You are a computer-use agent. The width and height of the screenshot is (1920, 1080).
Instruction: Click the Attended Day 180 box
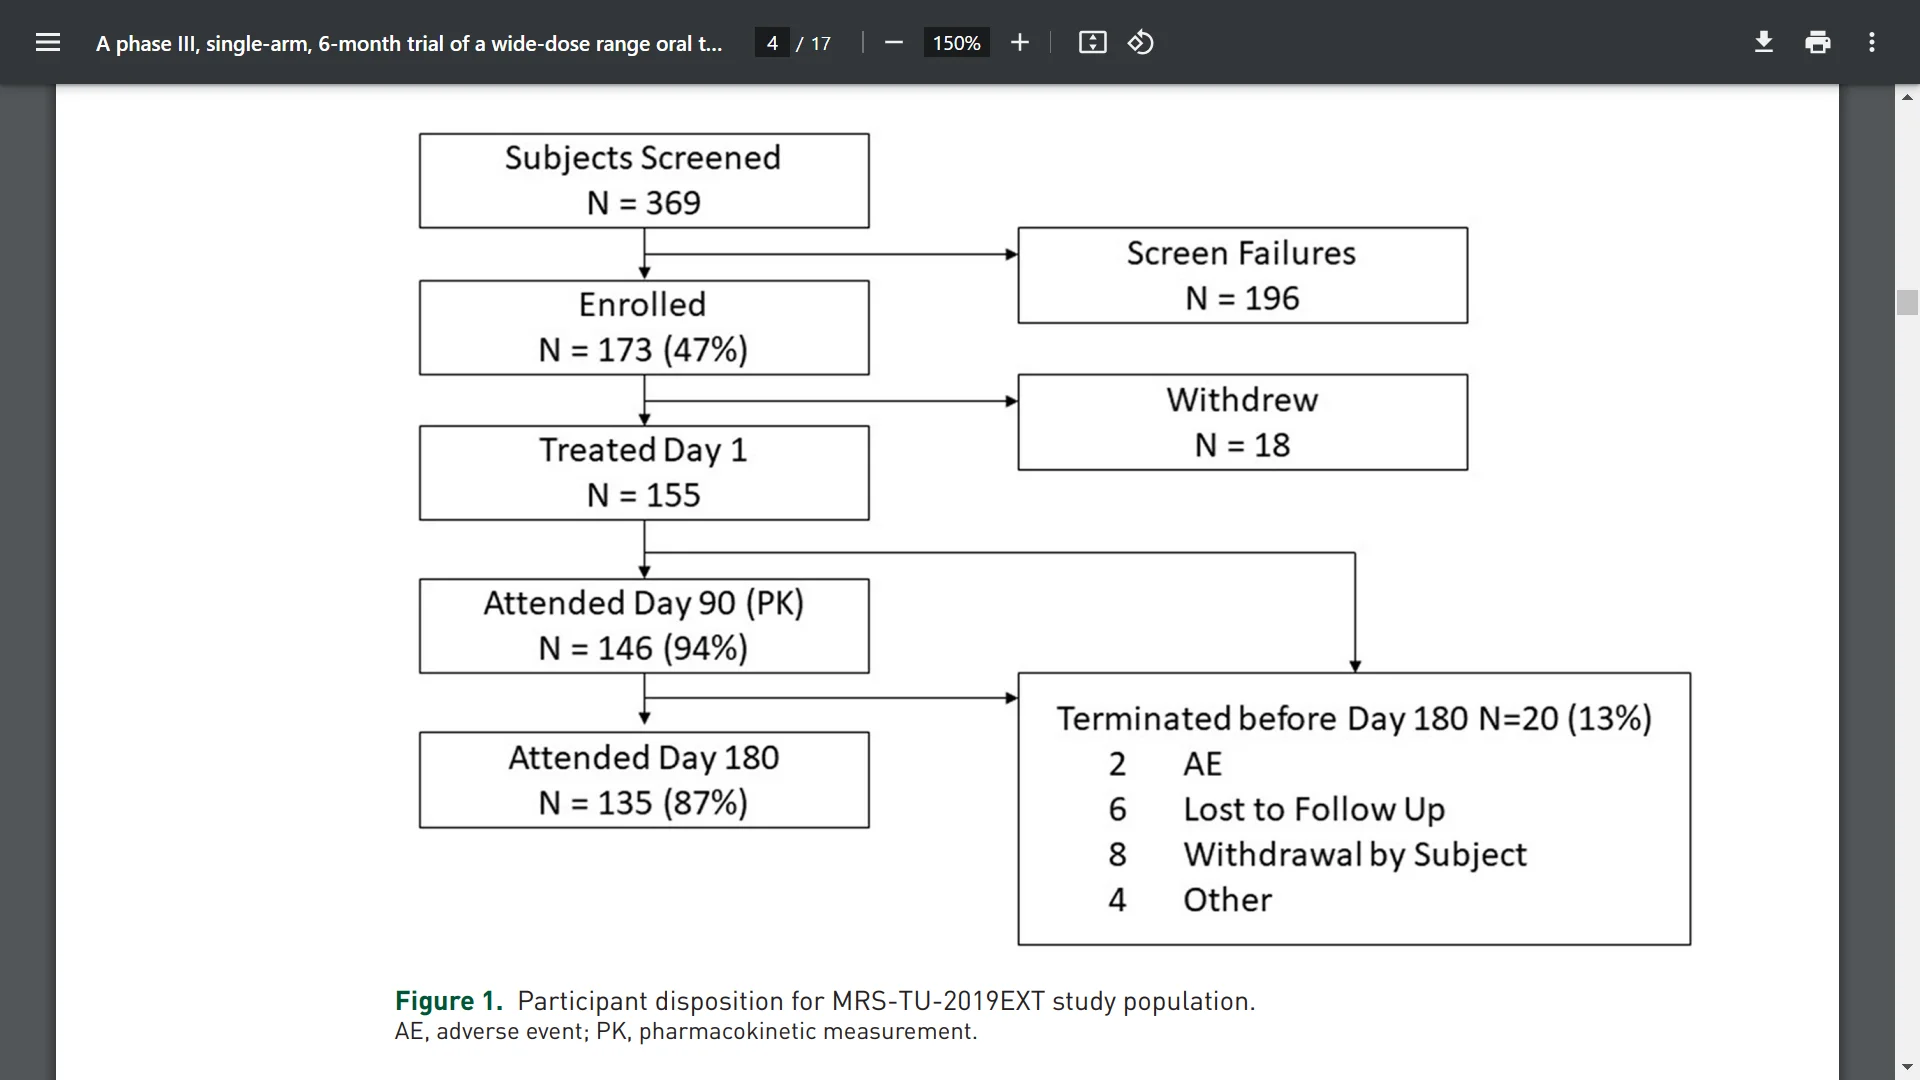pos(643,779)
